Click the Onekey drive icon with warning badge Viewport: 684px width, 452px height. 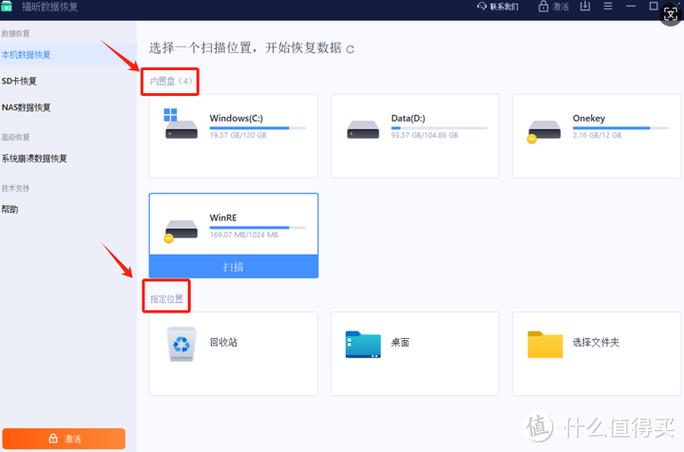pyautogui.click(x=544, y=131)
